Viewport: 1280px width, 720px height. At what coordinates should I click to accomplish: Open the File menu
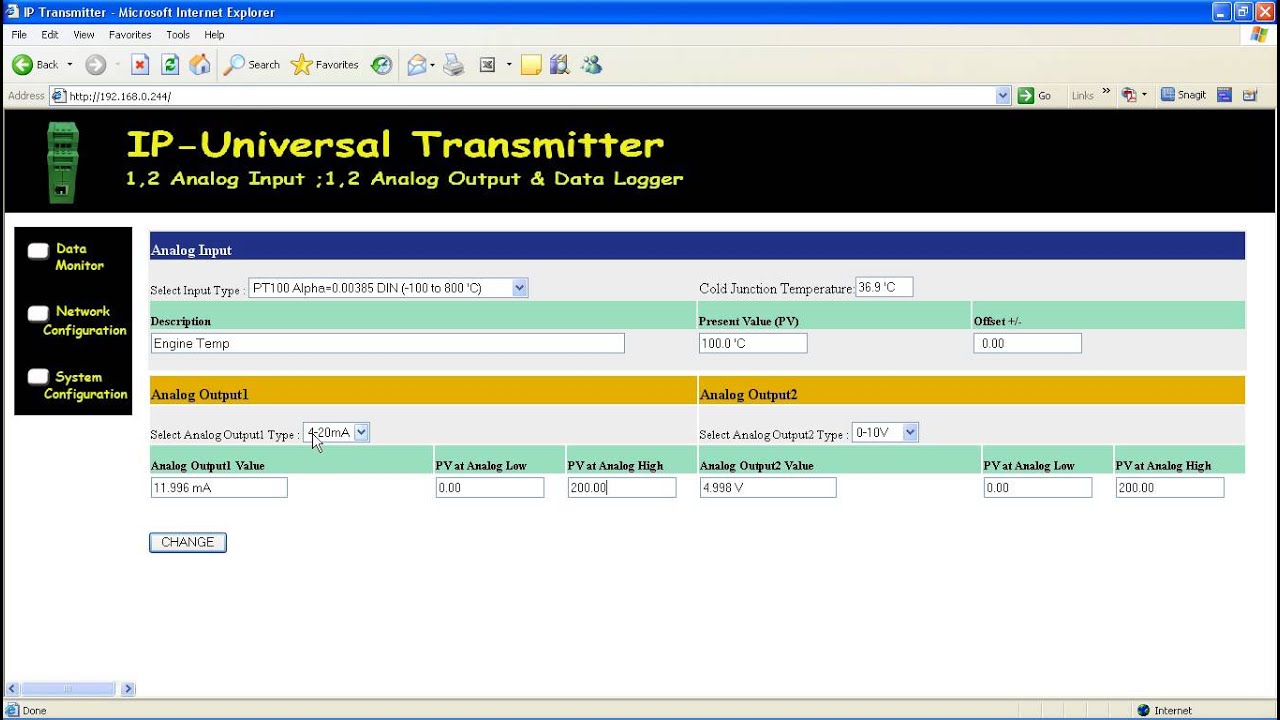(x=19, y=35)
